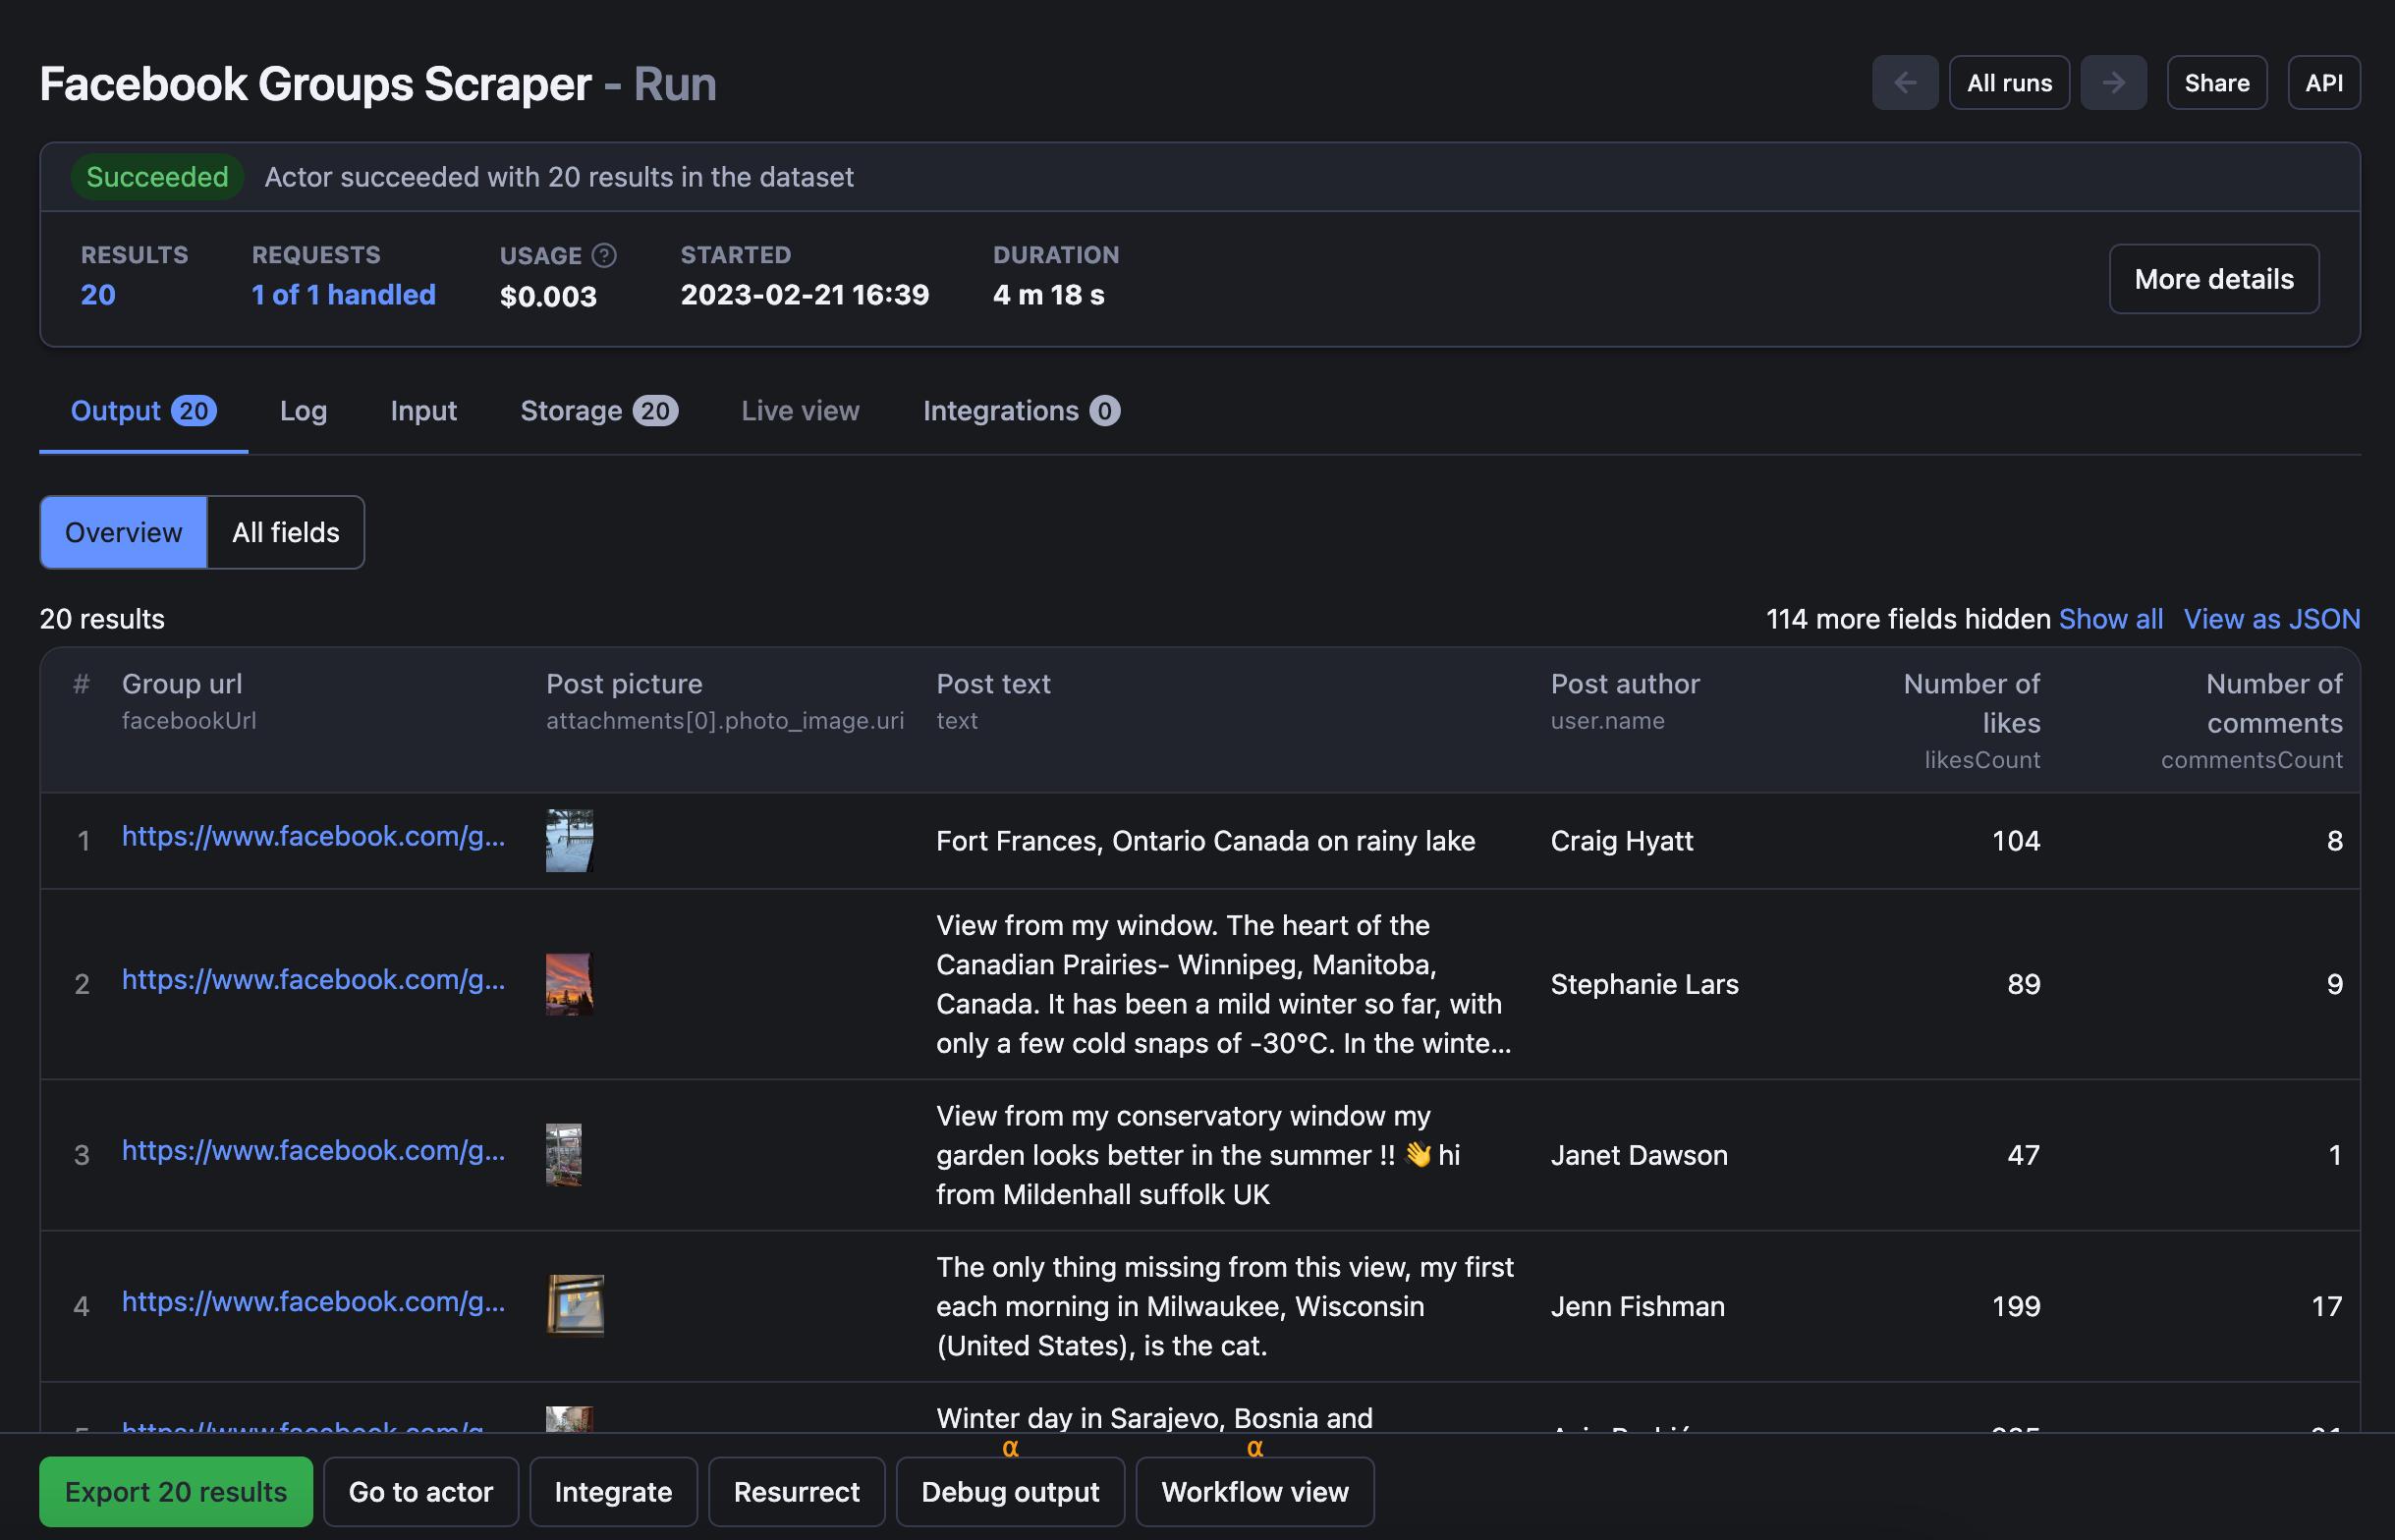The width and height of the screenshot is (2395, 1540).
Task: Click the Share button
Action: point(2216,83)
